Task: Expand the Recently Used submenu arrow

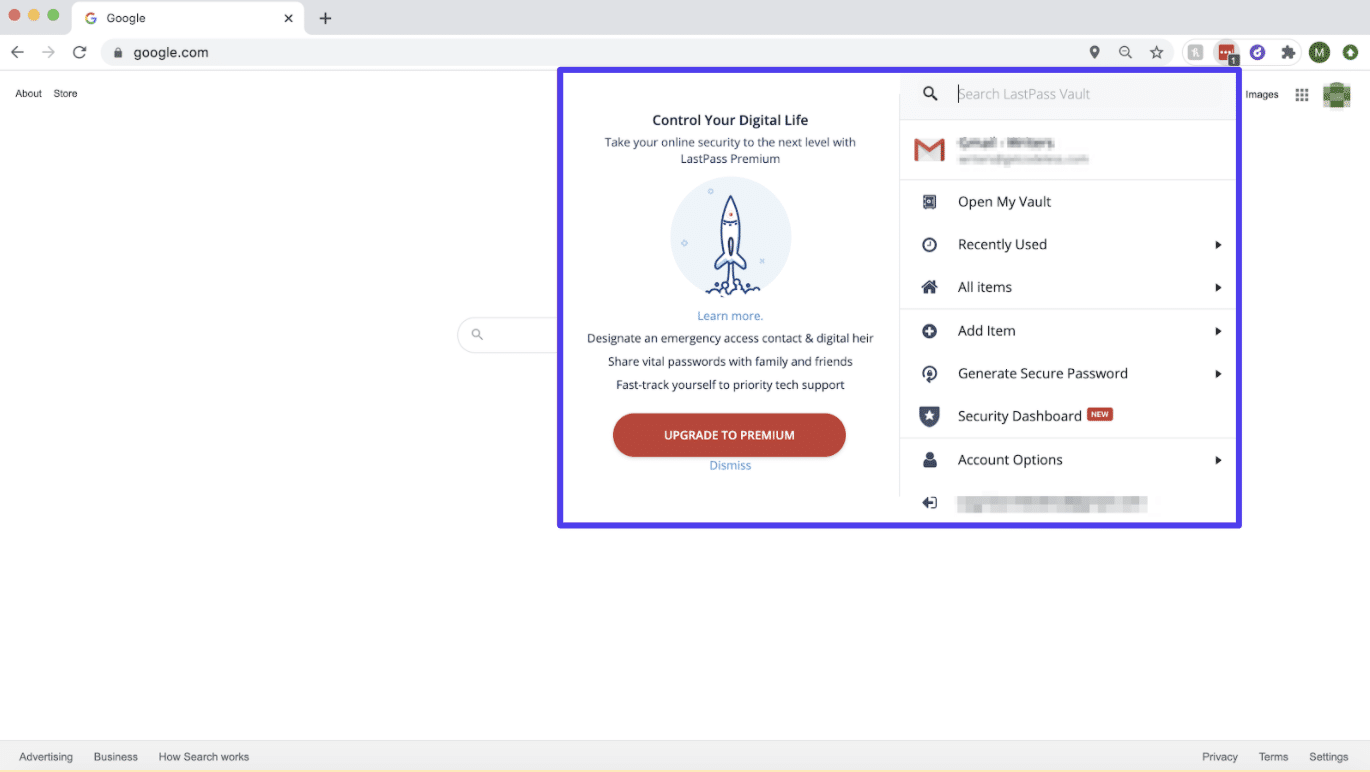Action: (1218, 244)
